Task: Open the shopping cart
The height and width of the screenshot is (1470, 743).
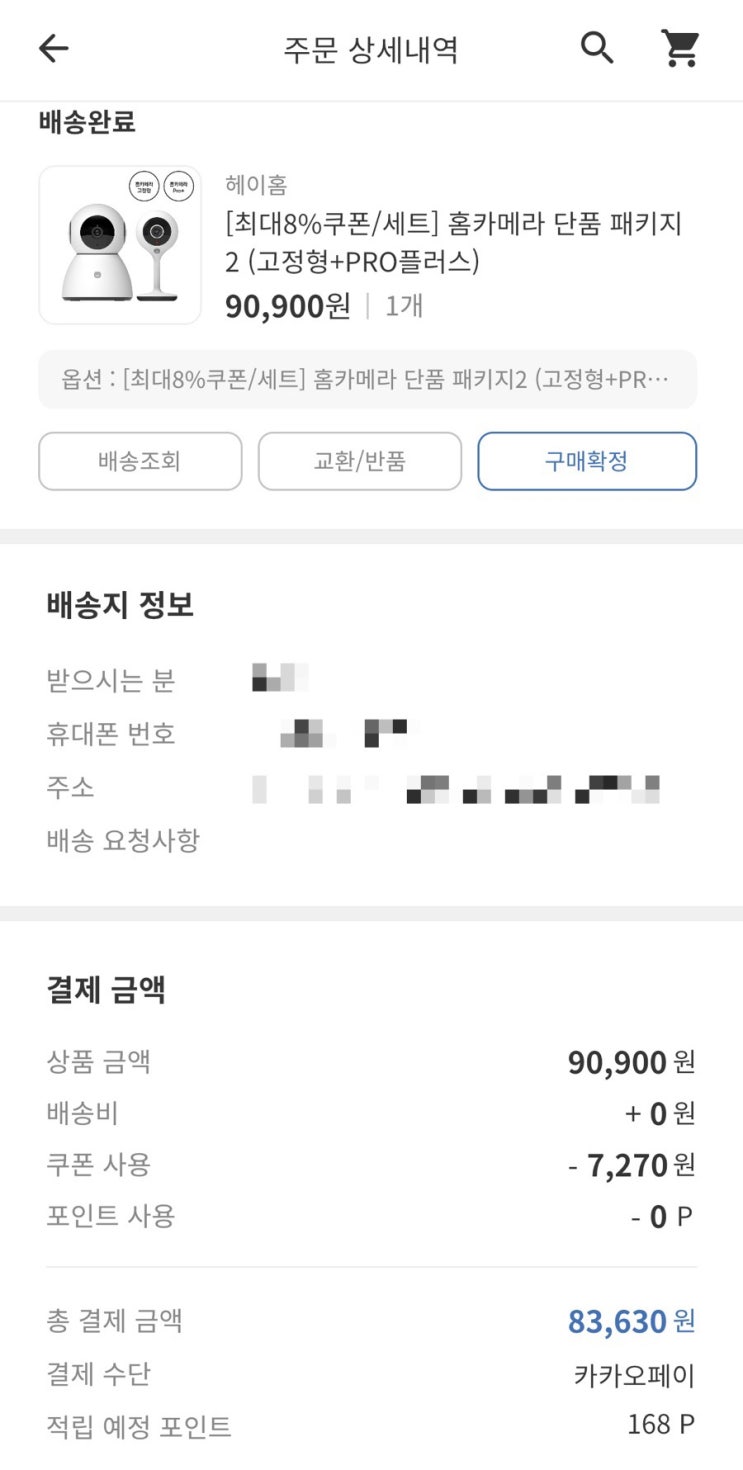Action: (680, 48)
